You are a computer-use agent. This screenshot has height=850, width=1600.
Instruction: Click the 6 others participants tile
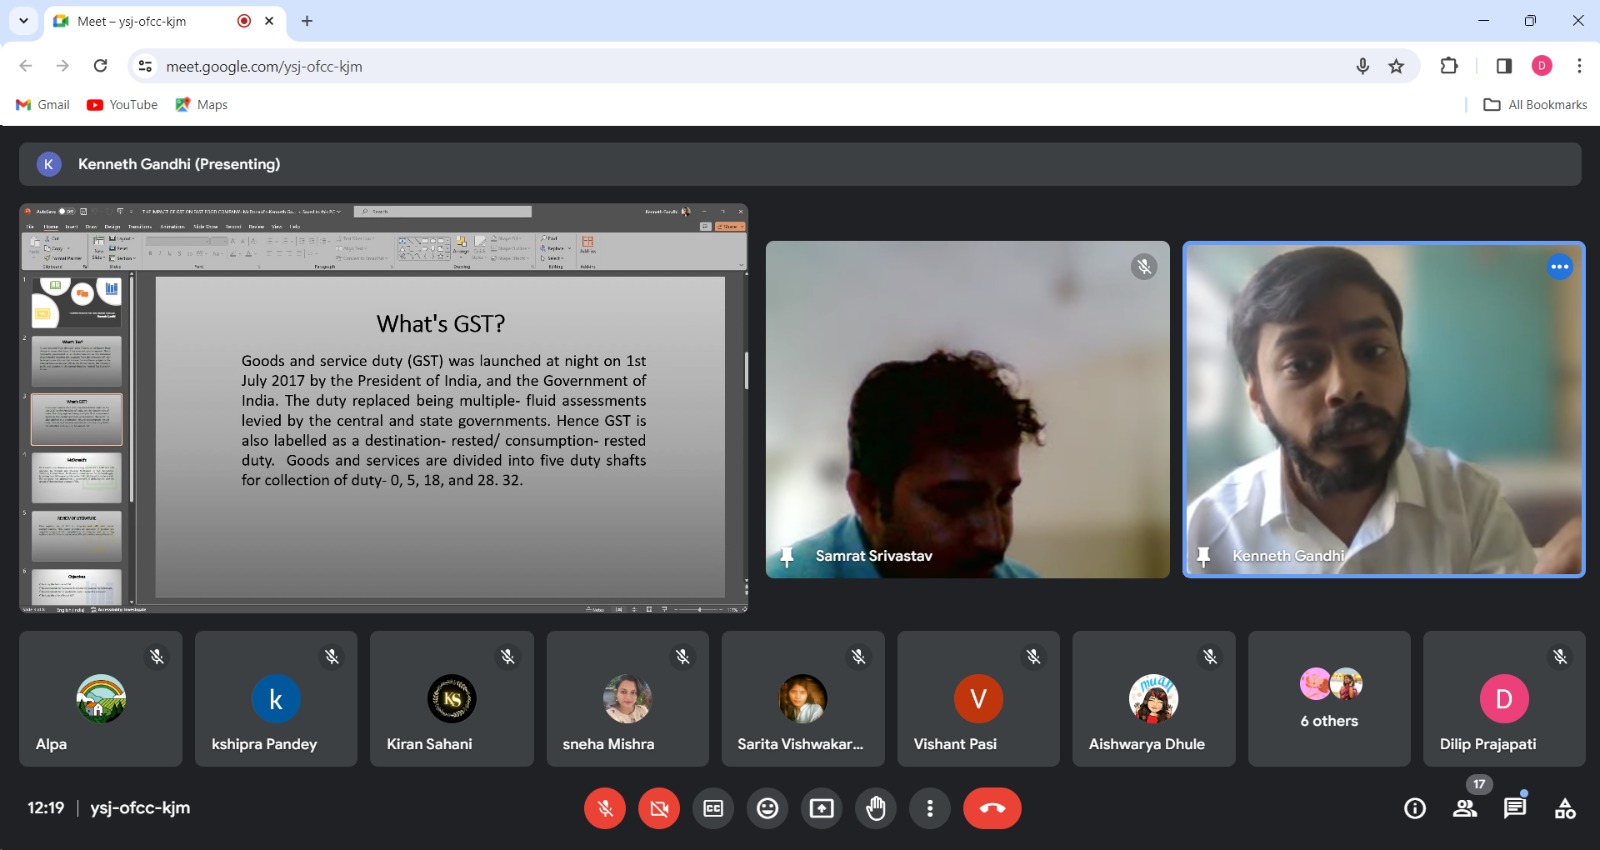coord(1329,698)
